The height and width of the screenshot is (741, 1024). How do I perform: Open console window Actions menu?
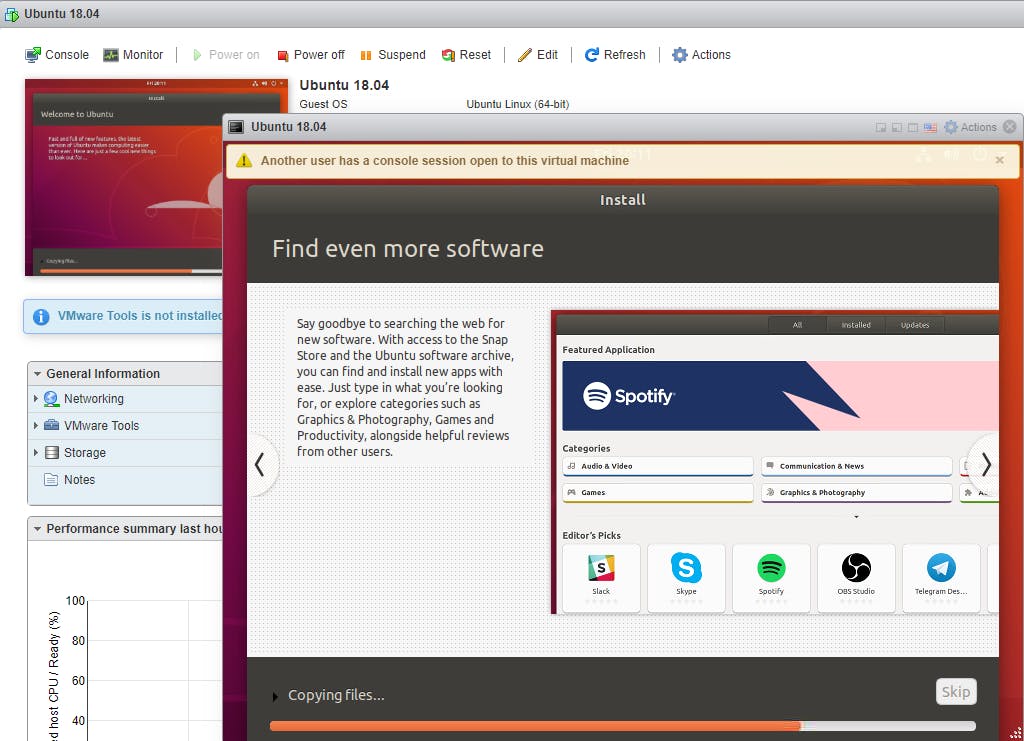[x=970, y=127]
